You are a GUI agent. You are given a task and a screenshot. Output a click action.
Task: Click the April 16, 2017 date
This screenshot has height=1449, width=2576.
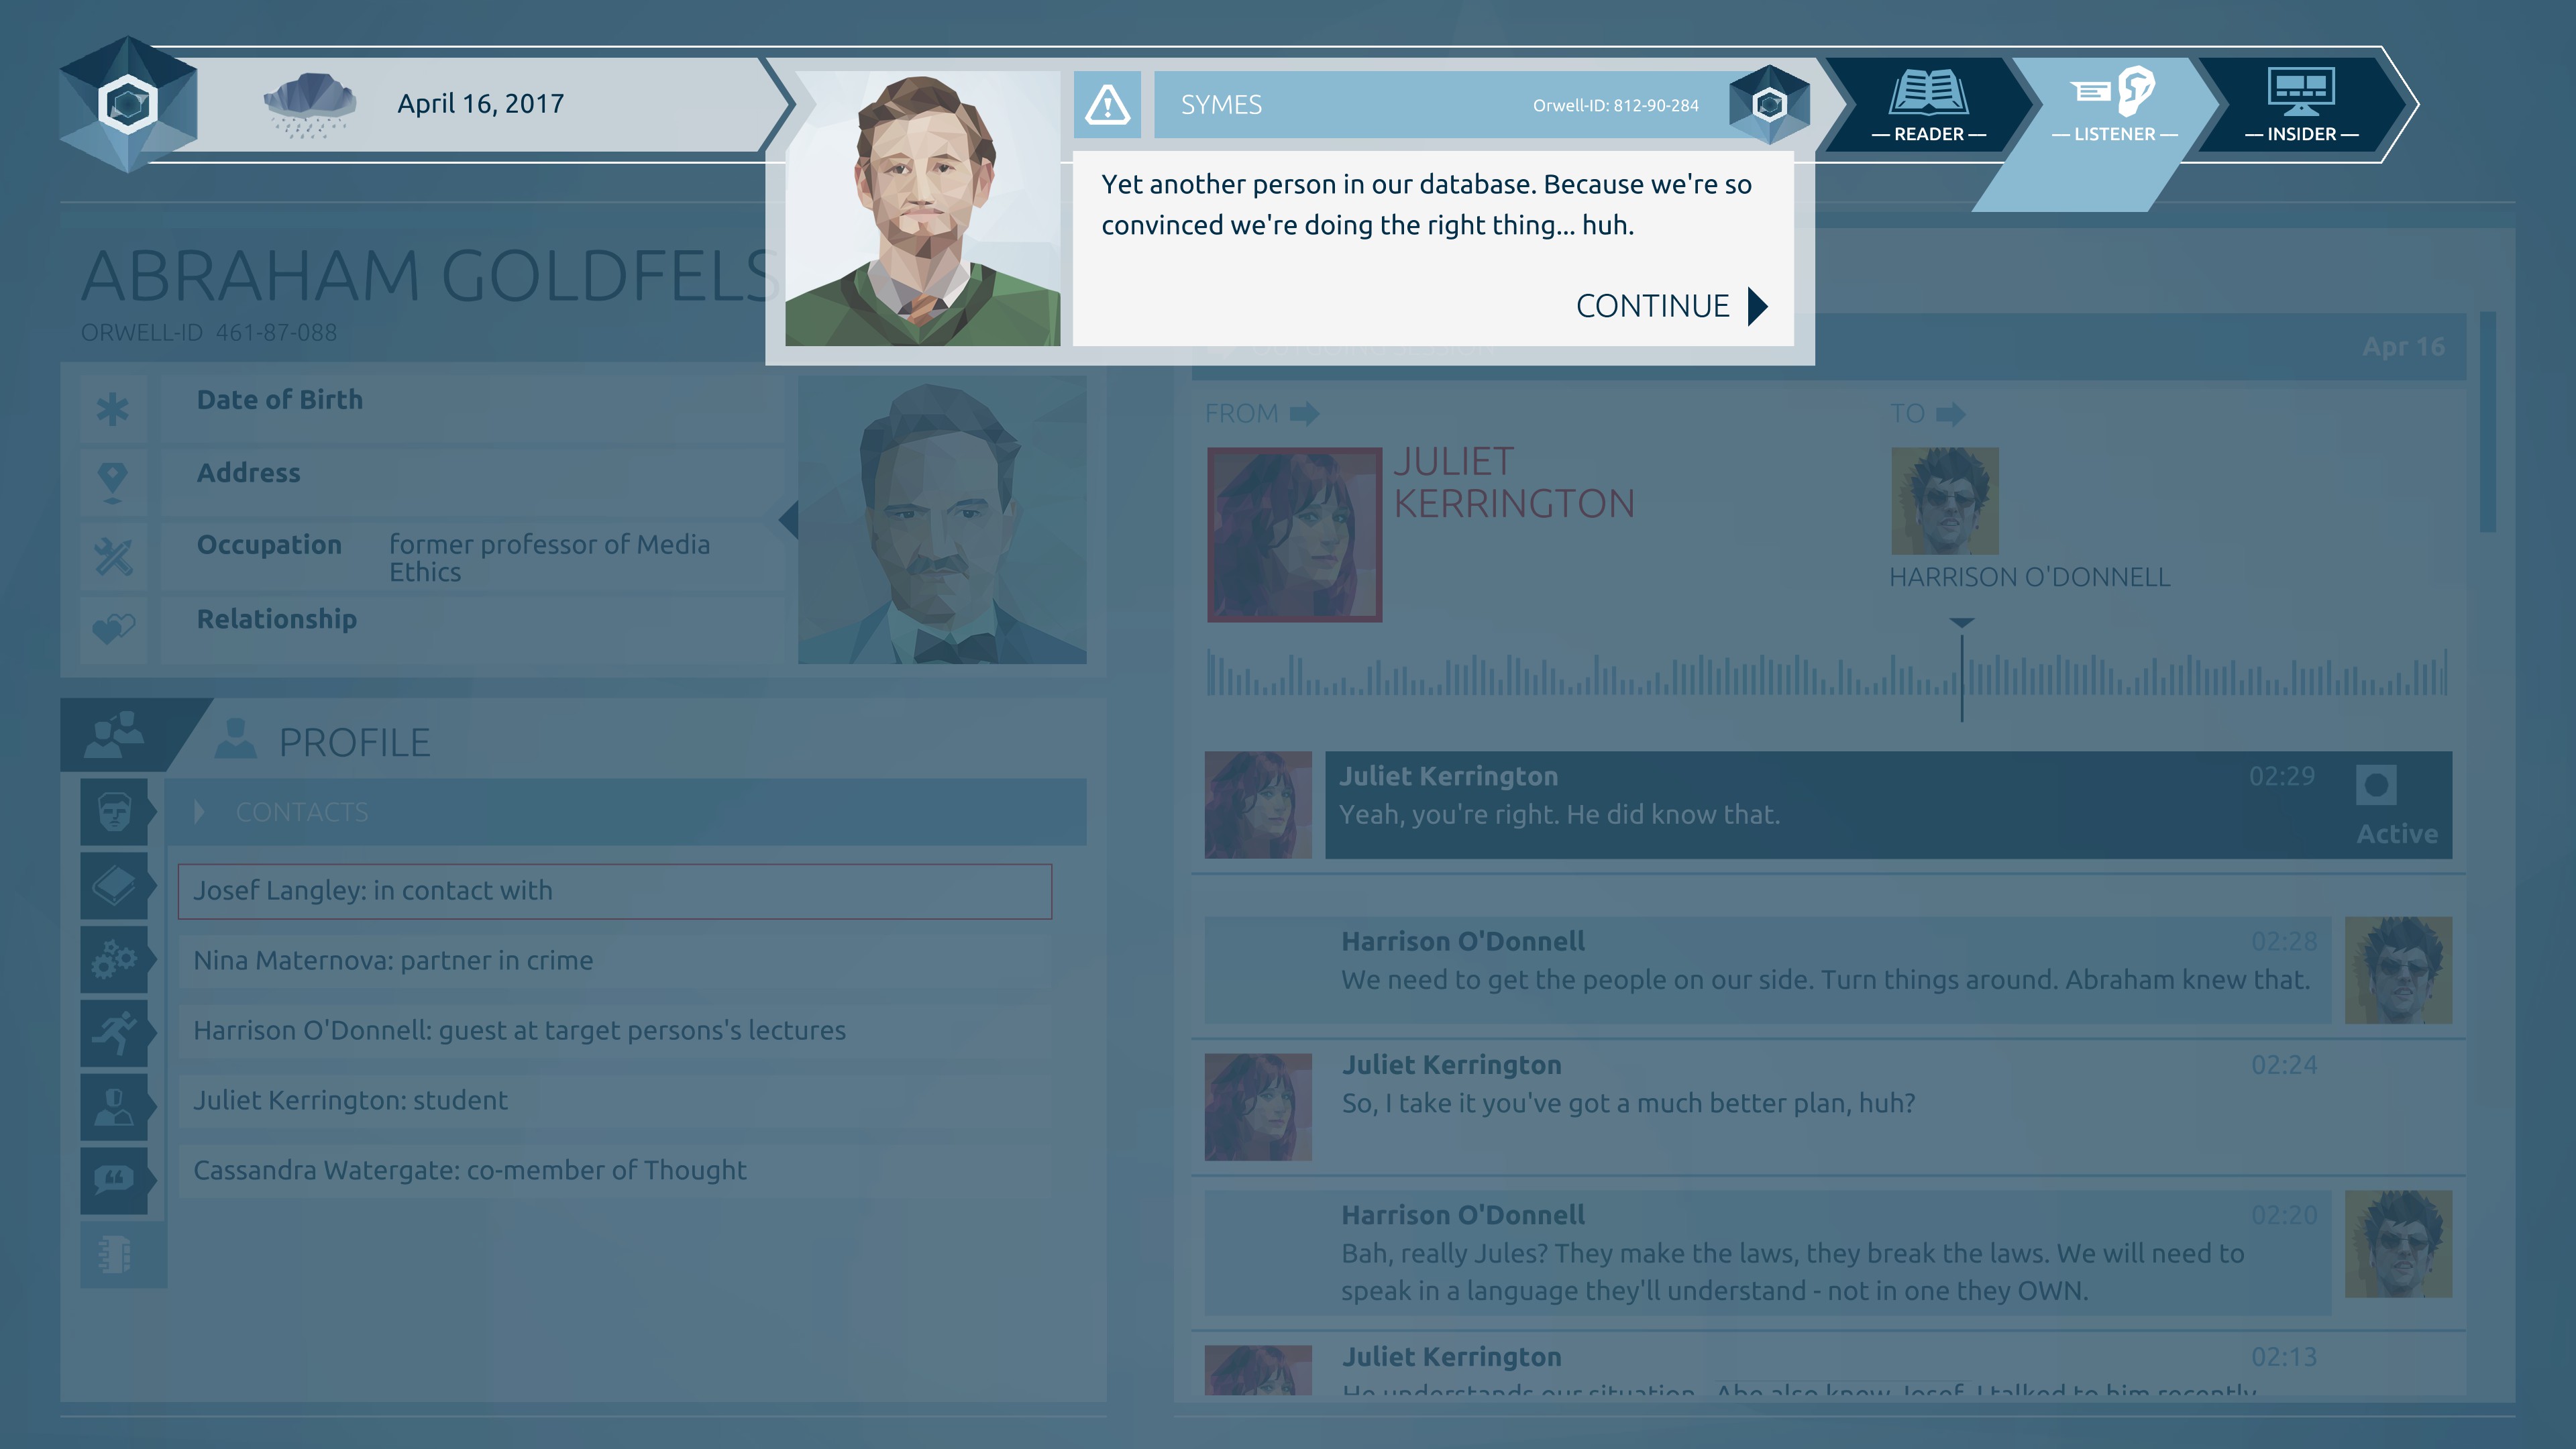481,104
